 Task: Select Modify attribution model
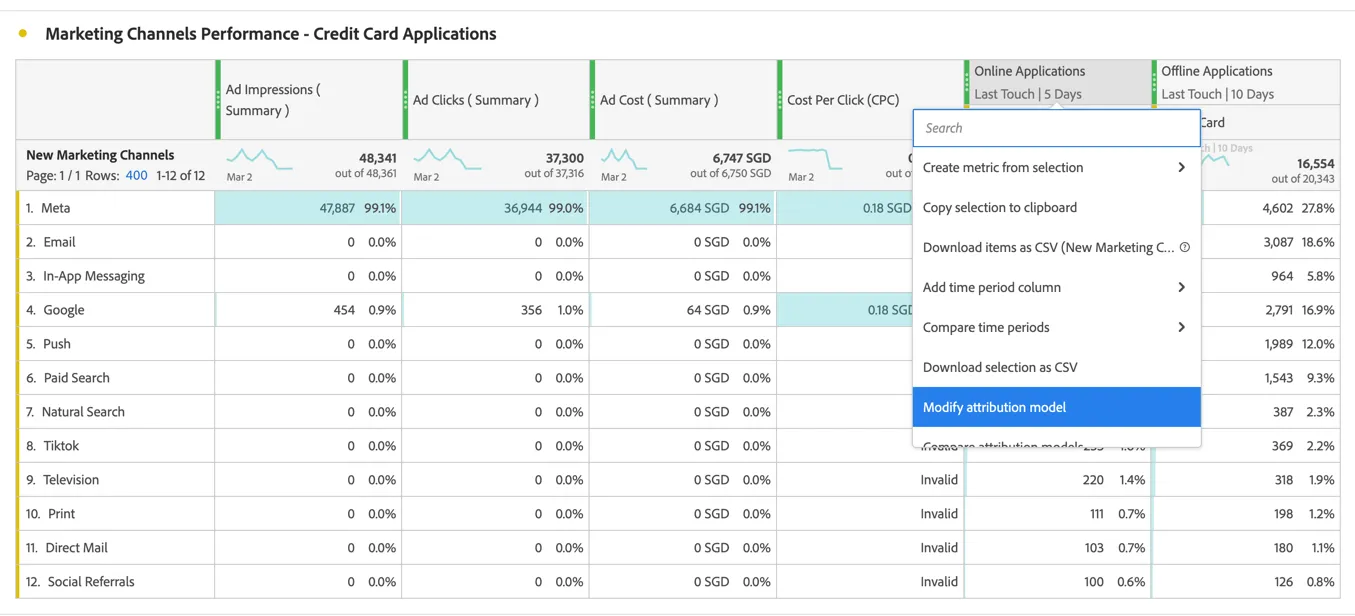point(1056,408)
